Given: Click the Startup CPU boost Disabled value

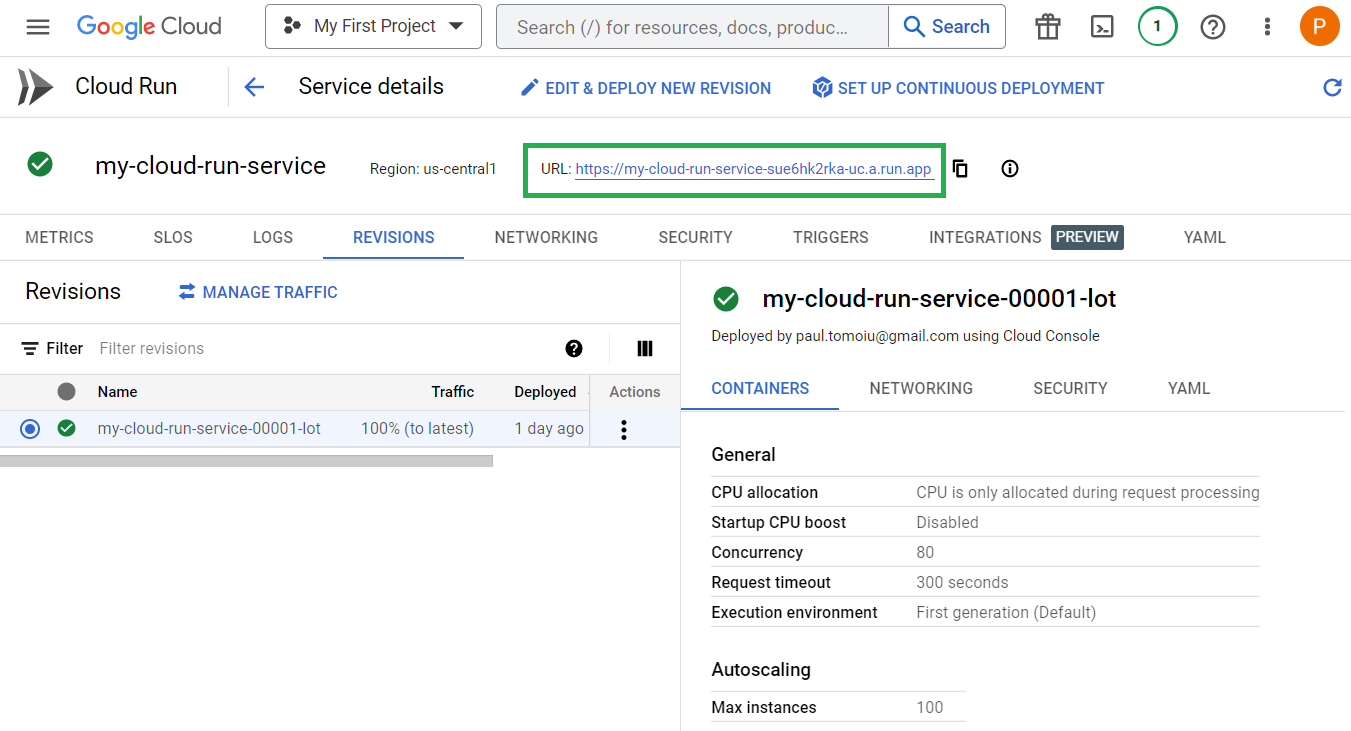Looking at the screenshot, I should [x=947, y=522].
